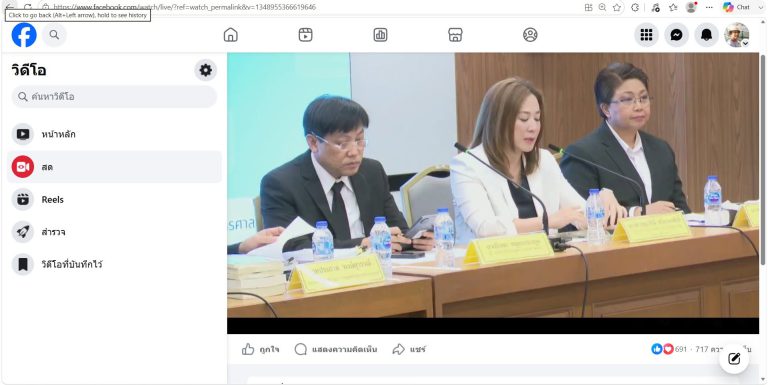Open the nine-dot menu grid icon
Screen dimensions: 768x385
pyautogui.click(x=646, y=35)
